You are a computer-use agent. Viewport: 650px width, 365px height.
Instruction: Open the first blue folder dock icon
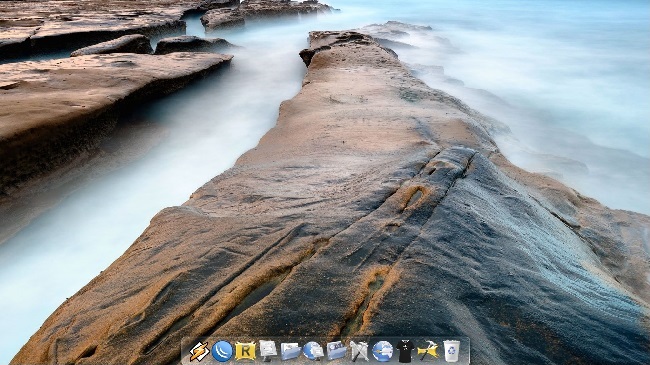coord(291,351)
